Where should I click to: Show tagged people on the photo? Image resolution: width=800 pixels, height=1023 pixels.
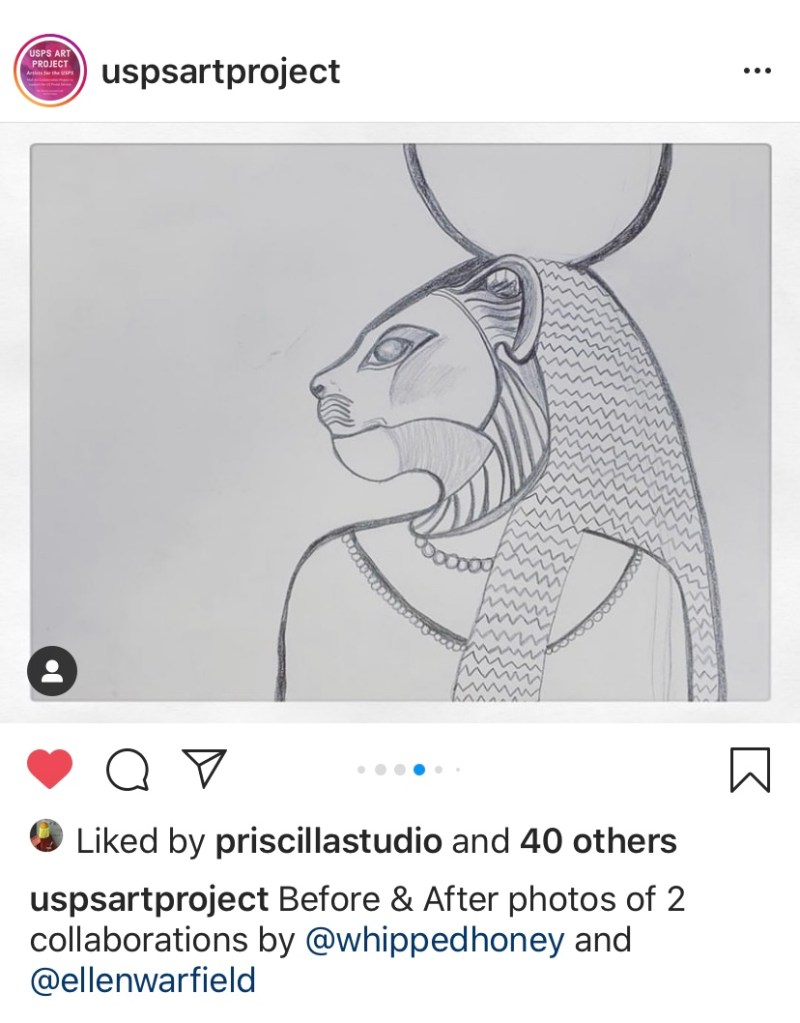[x=53, y=670]
